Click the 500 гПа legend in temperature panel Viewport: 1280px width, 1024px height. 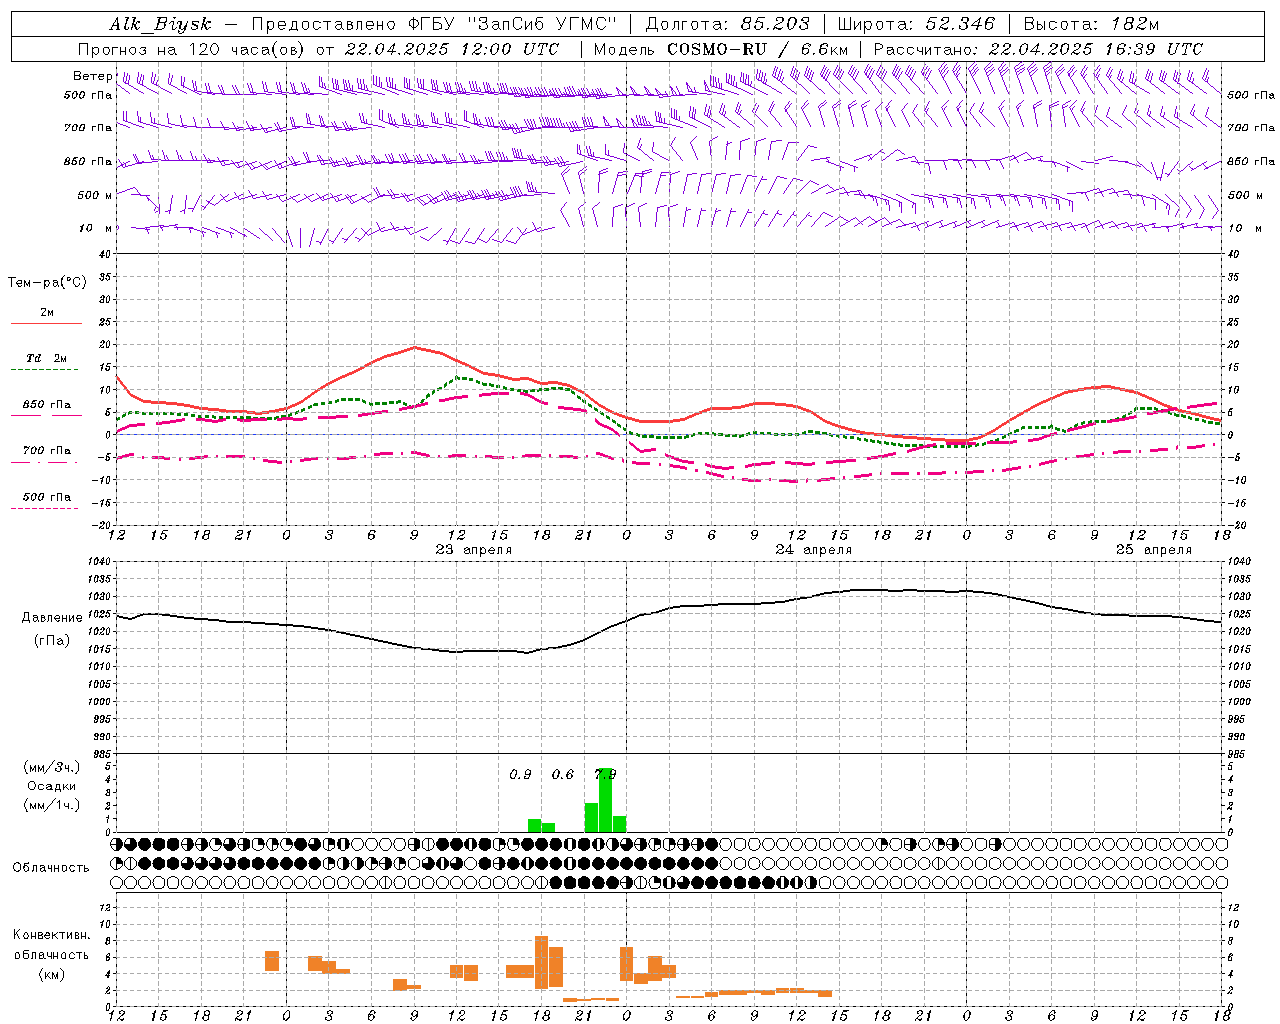pyautogui.click(x=47, y=497)
